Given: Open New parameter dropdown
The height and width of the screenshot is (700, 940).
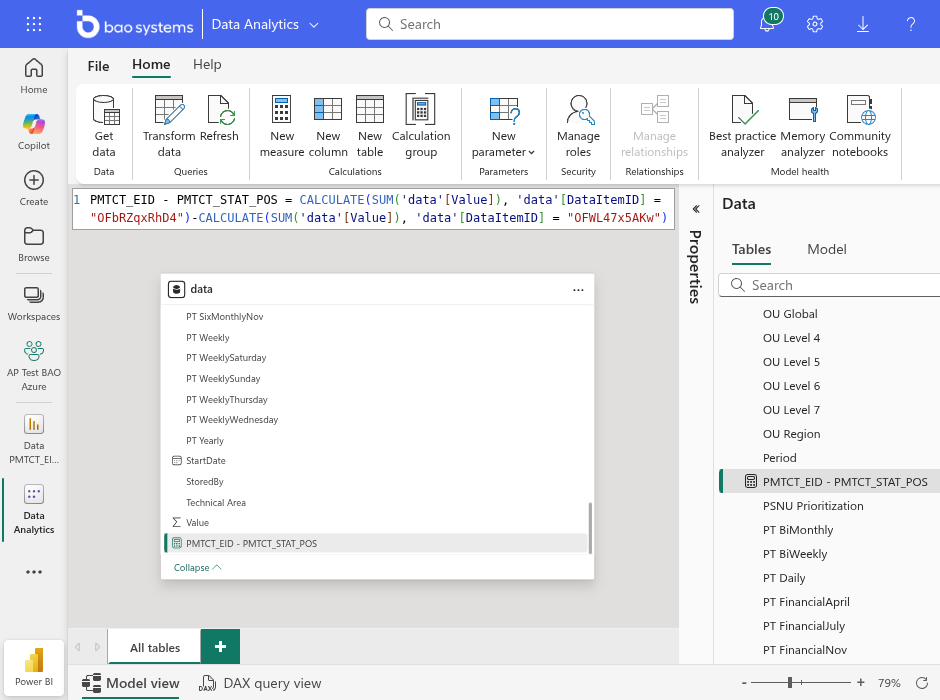Looking at the screenshot, I should pos(504,126).
